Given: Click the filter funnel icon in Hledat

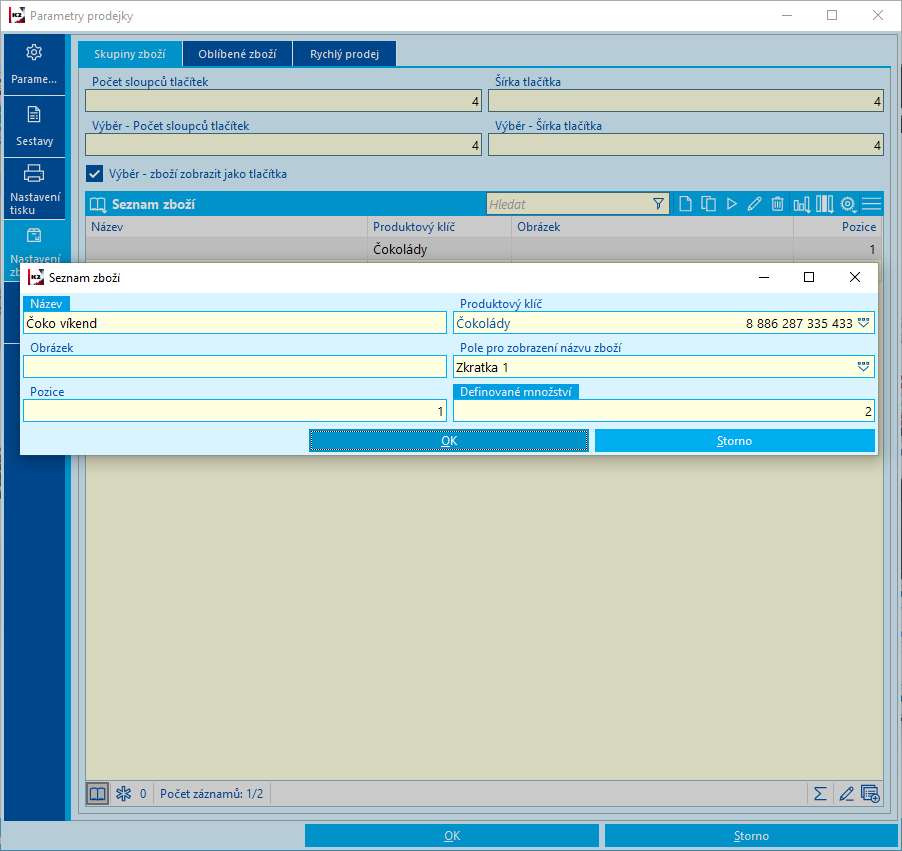Looking at the screenshot, I should pyautogui.click(x=658, y=204).
